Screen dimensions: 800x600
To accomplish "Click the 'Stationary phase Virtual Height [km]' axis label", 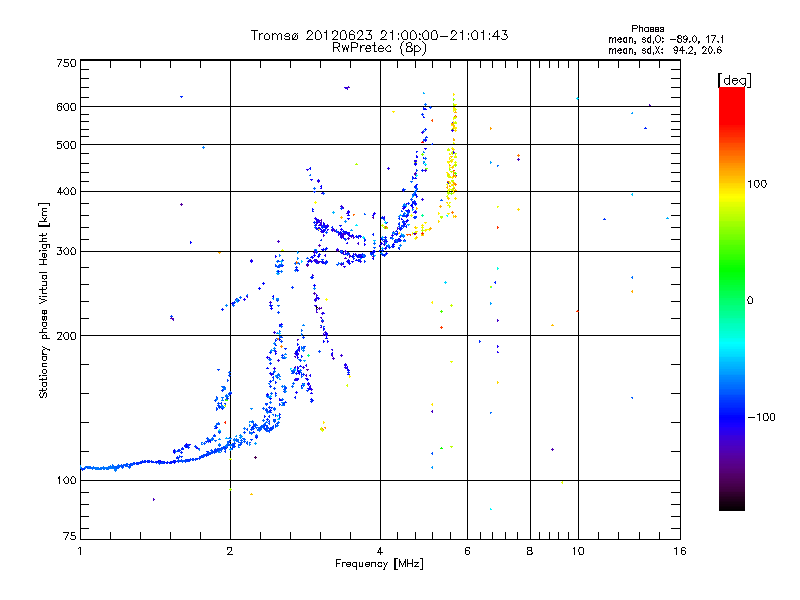I will 43,300.
